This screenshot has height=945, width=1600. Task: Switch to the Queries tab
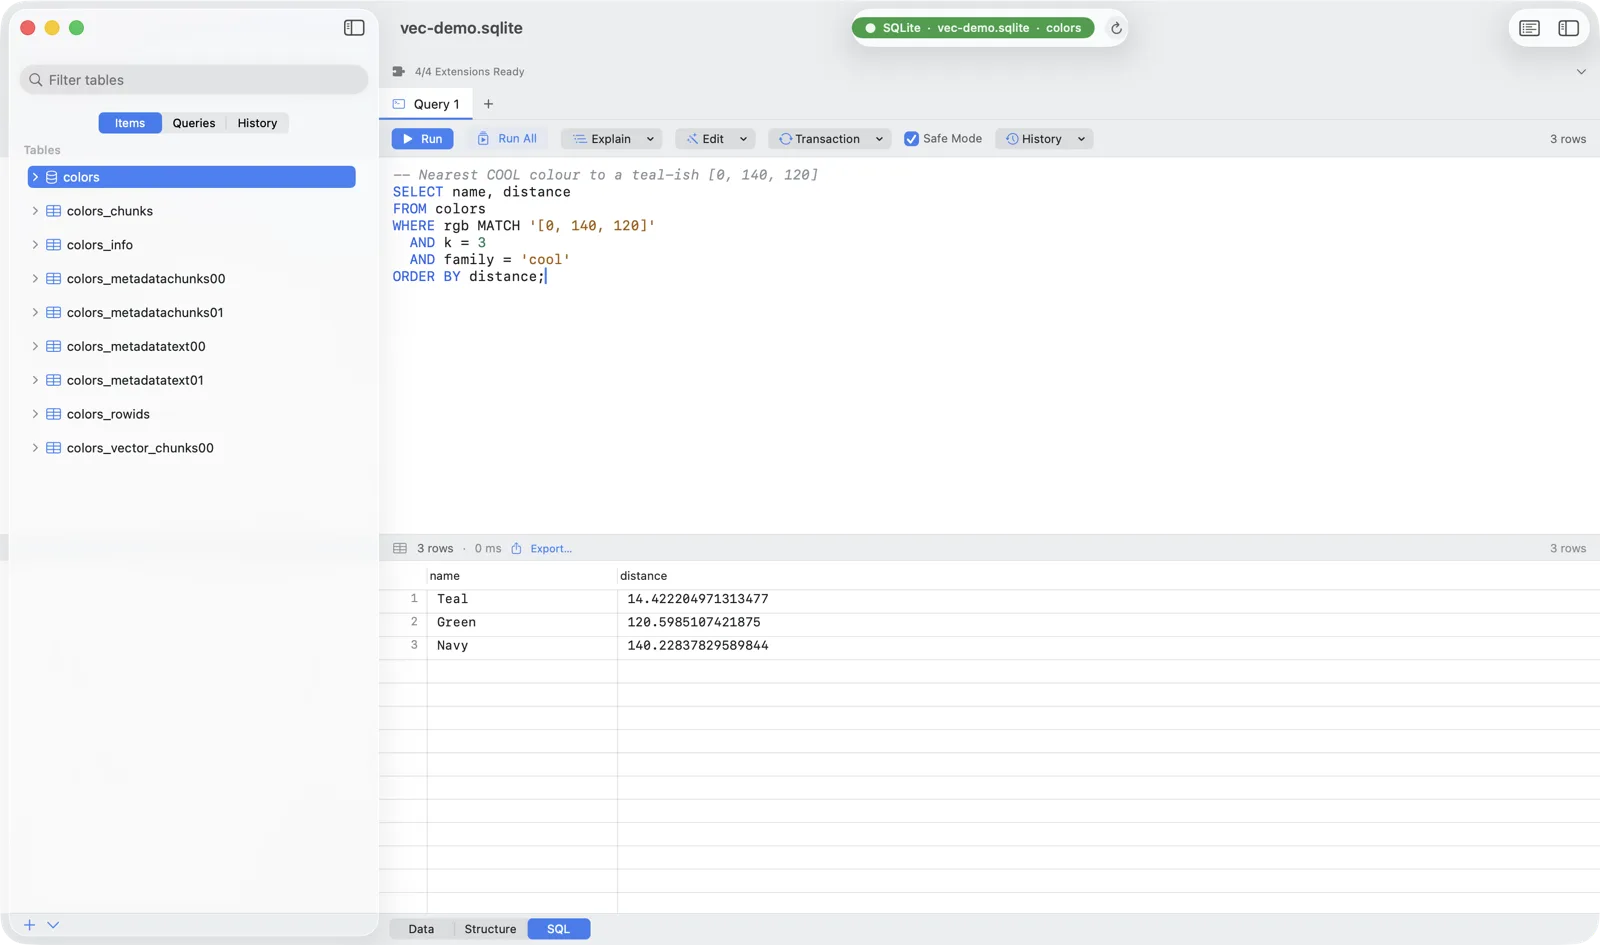[x=194, y=123]
